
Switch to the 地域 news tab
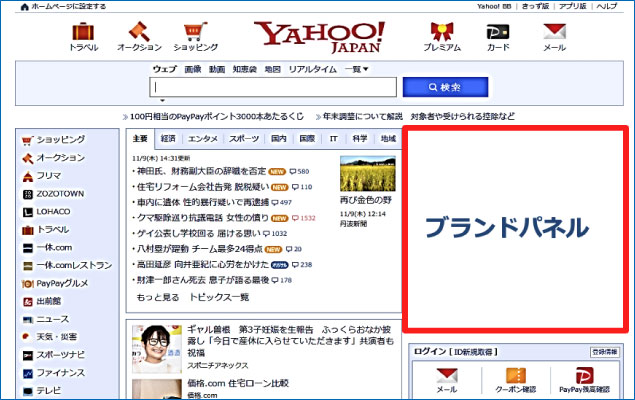tap(388, 139)
